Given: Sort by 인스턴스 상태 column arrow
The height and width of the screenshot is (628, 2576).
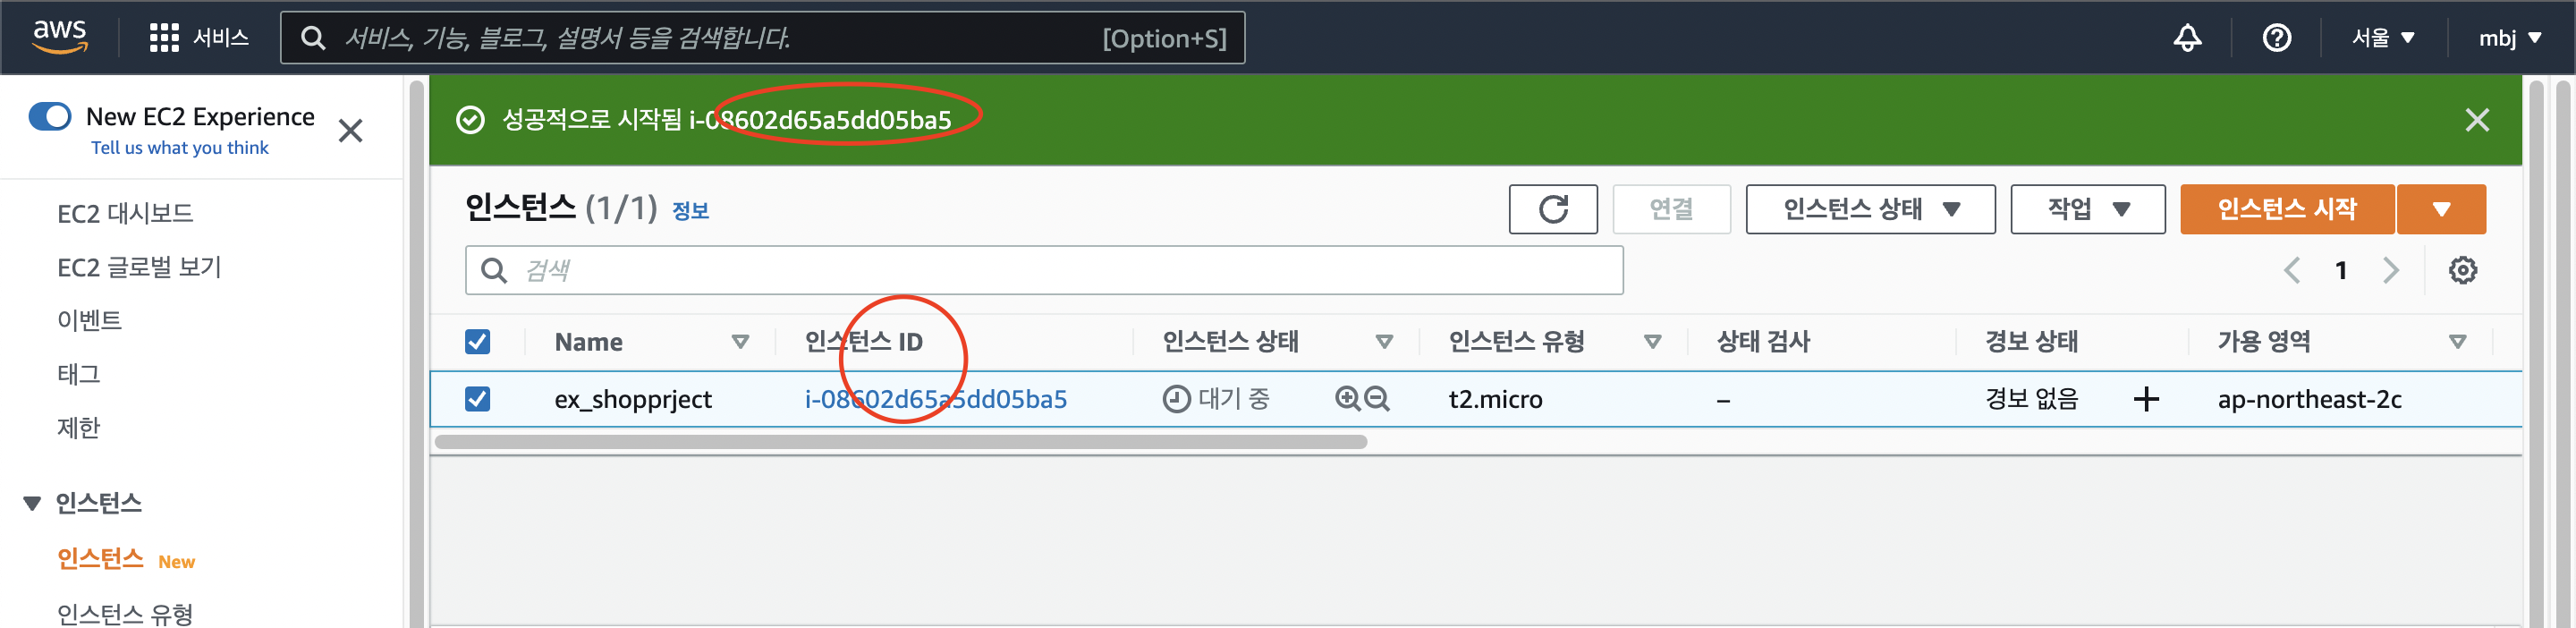Looking at the screenshot, I should (1384, 342).
